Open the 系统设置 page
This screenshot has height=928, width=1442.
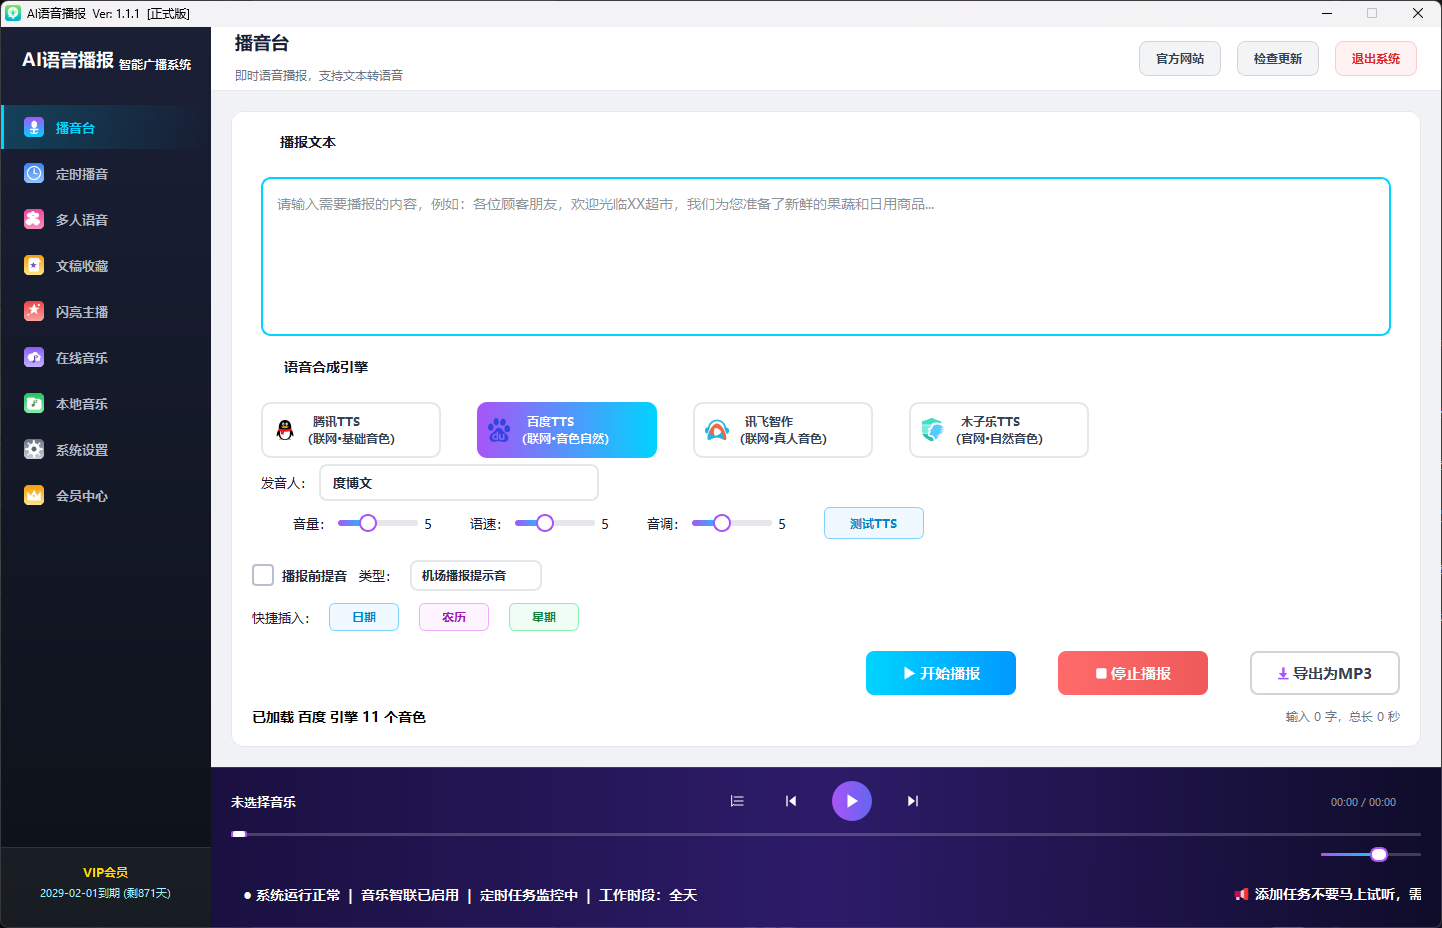click(106, 450)
